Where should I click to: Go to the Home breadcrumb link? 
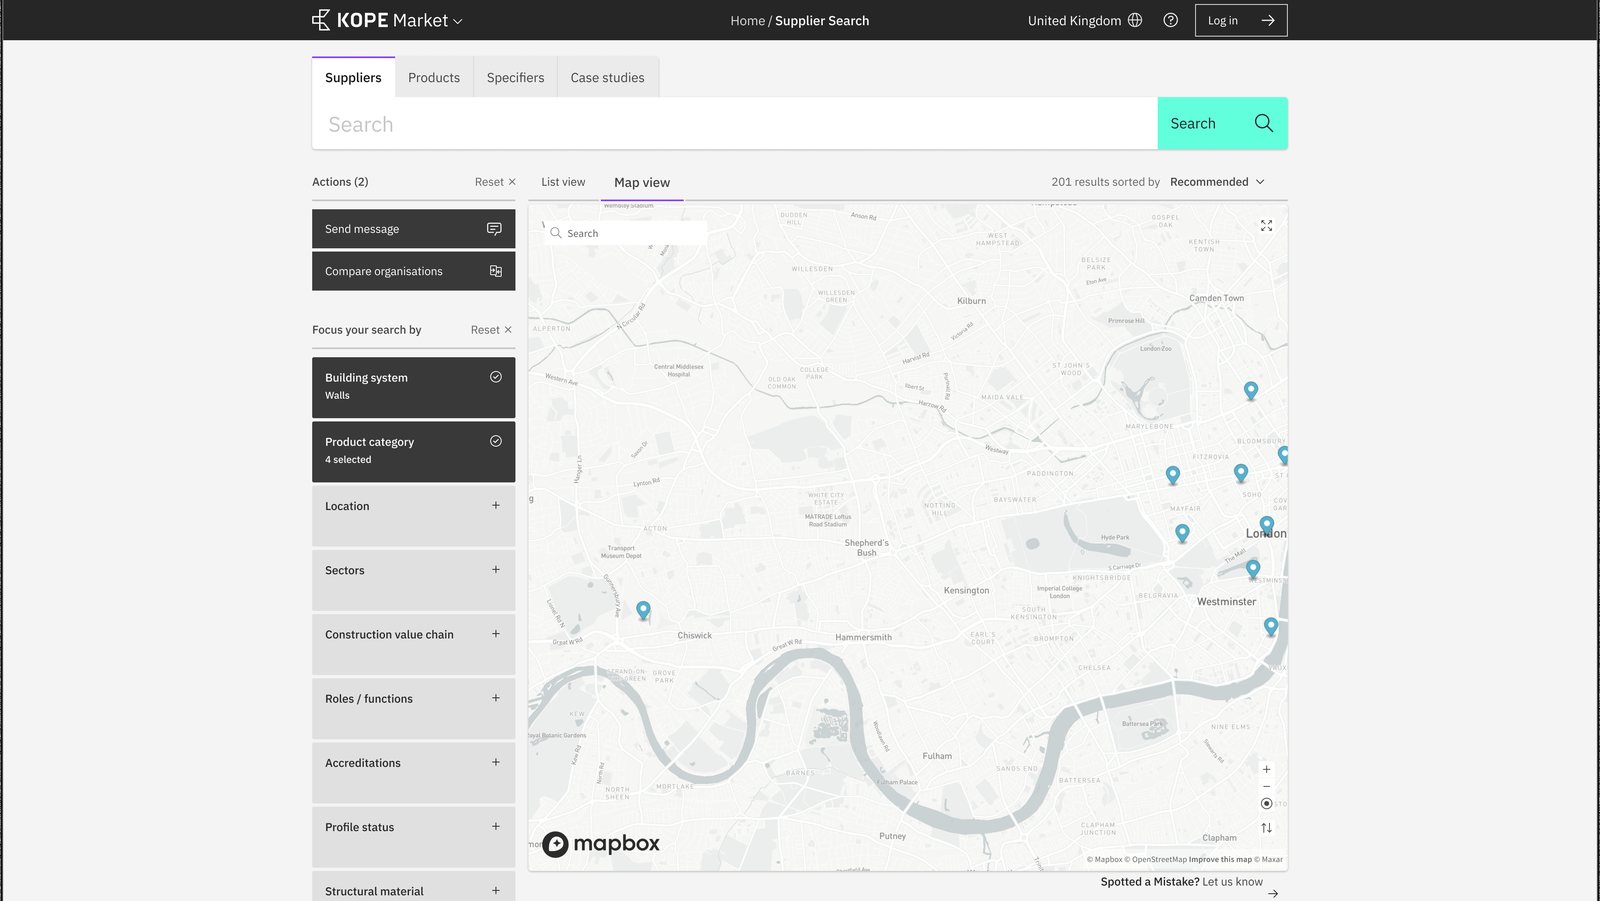point(747,20)
